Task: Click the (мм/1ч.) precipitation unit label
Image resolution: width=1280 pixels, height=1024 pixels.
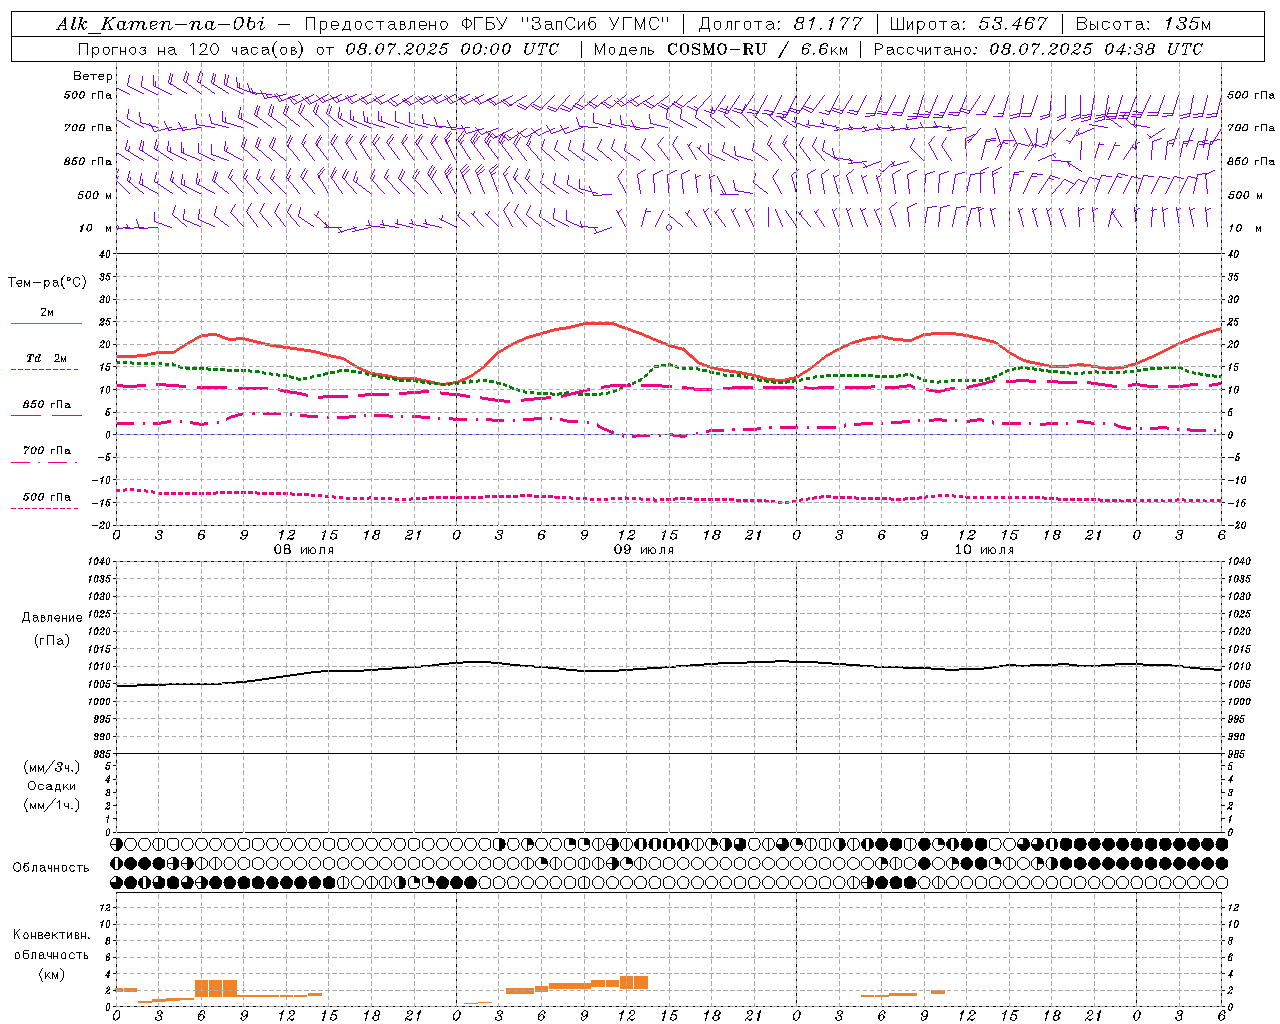Action: tap(51, 805)
